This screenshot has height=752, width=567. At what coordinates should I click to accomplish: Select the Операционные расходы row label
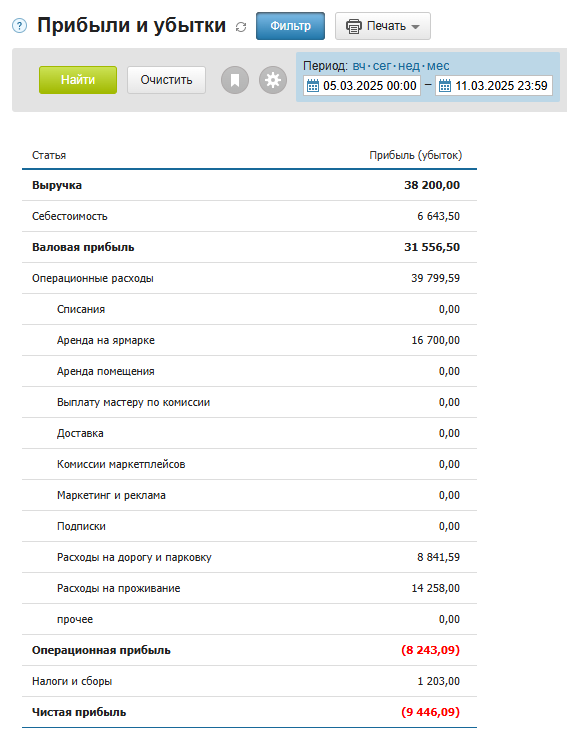93,278
